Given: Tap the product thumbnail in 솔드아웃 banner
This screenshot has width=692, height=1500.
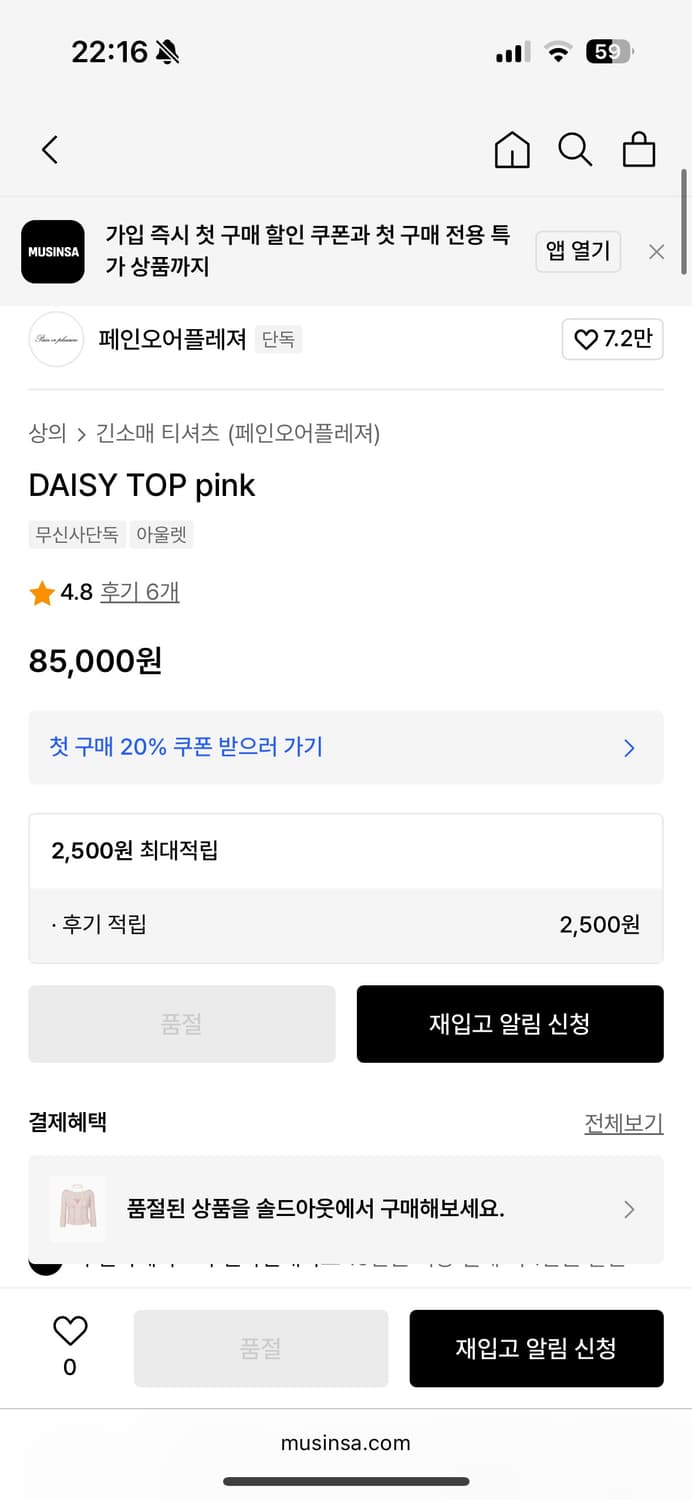Looking at the screenshot, I should [82, 1209].
